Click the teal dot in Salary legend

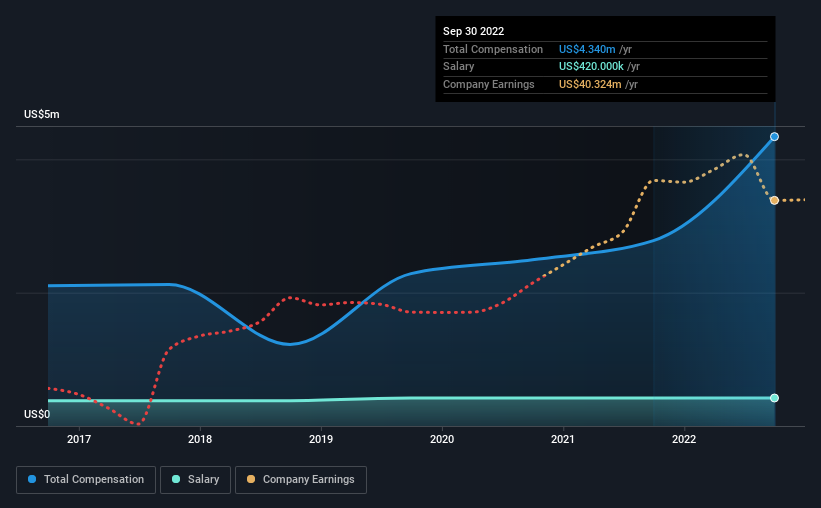(x=176, y=479)
